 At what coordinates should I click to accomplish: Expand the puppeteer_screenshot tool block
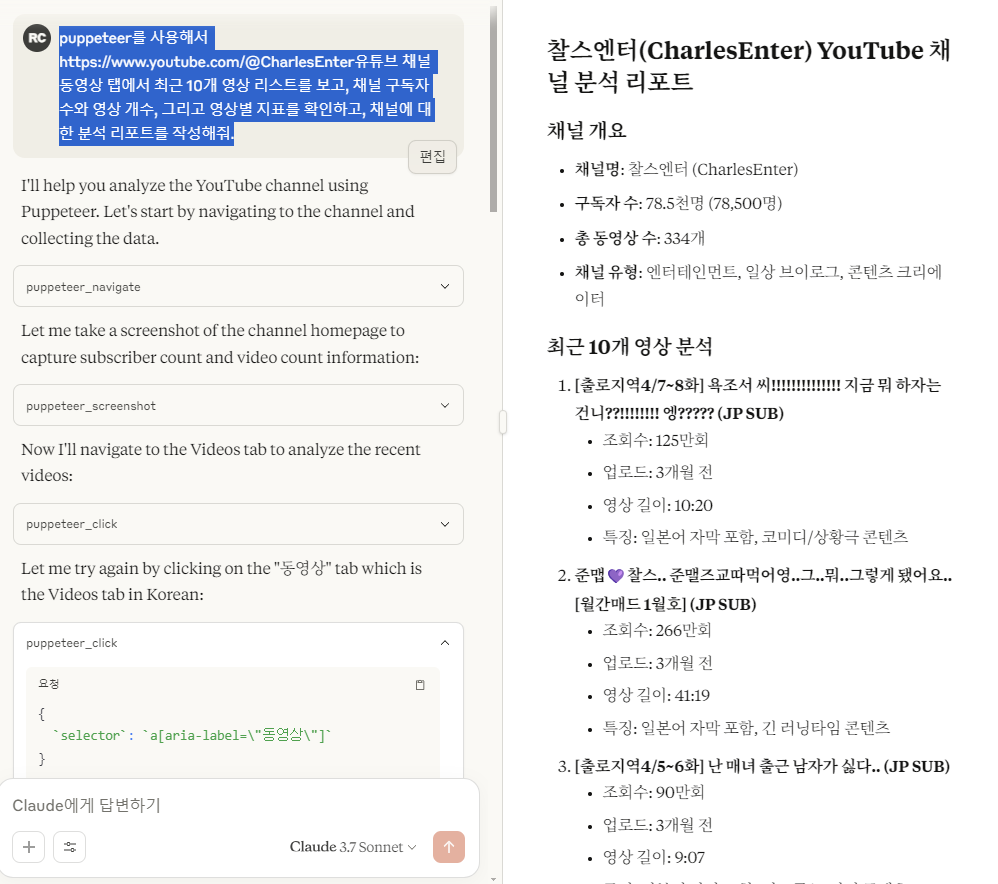coord(238,405)
